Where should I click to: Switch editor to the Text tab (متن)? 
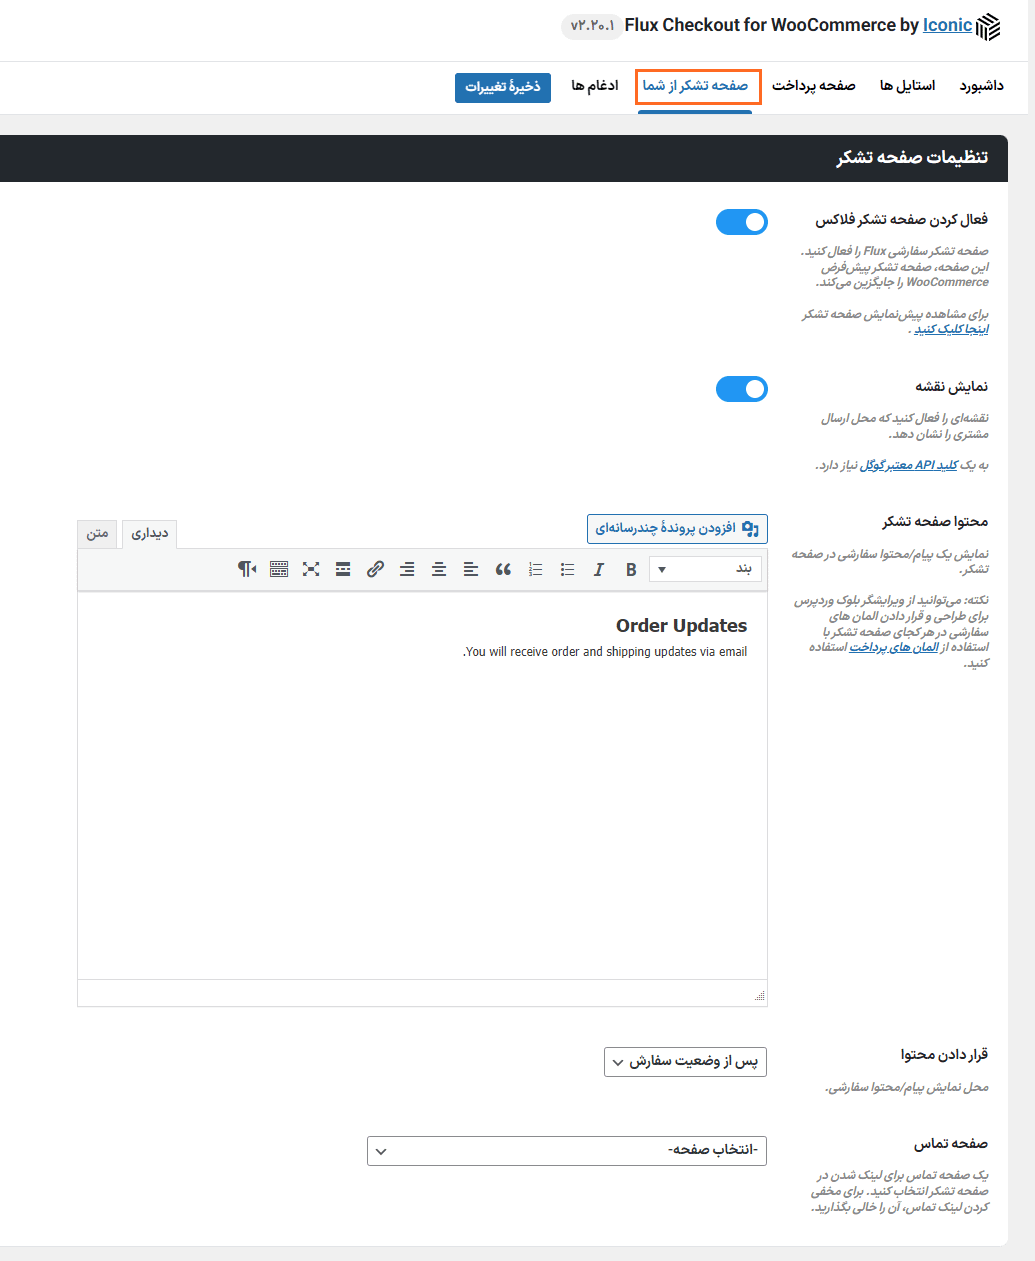point(97,534)
